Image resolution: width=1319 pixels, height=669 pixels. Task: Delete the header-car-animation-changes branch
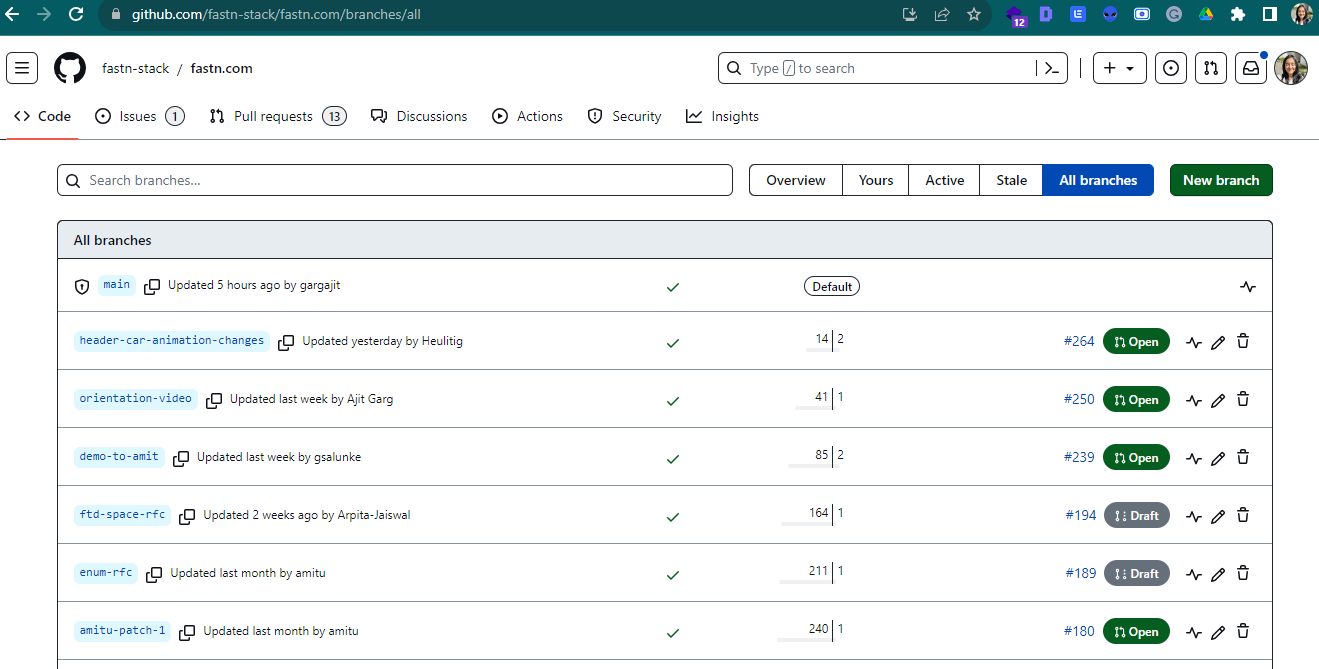coord(1243,342)
